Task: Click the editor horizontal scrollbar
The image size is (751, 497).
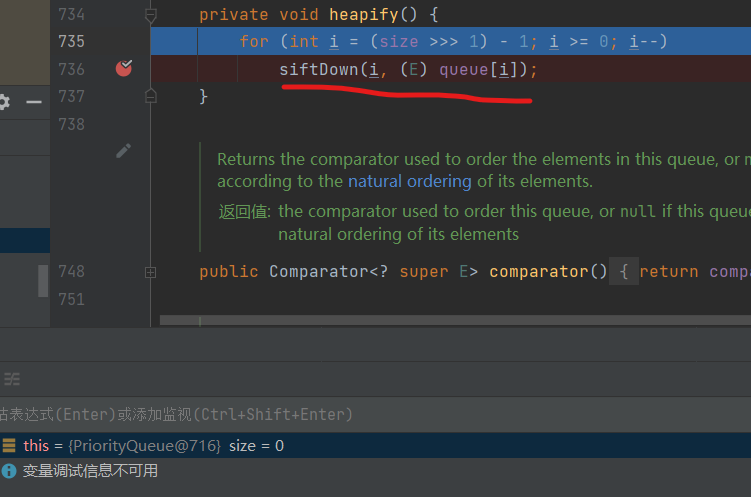Action: click(450, 320)
